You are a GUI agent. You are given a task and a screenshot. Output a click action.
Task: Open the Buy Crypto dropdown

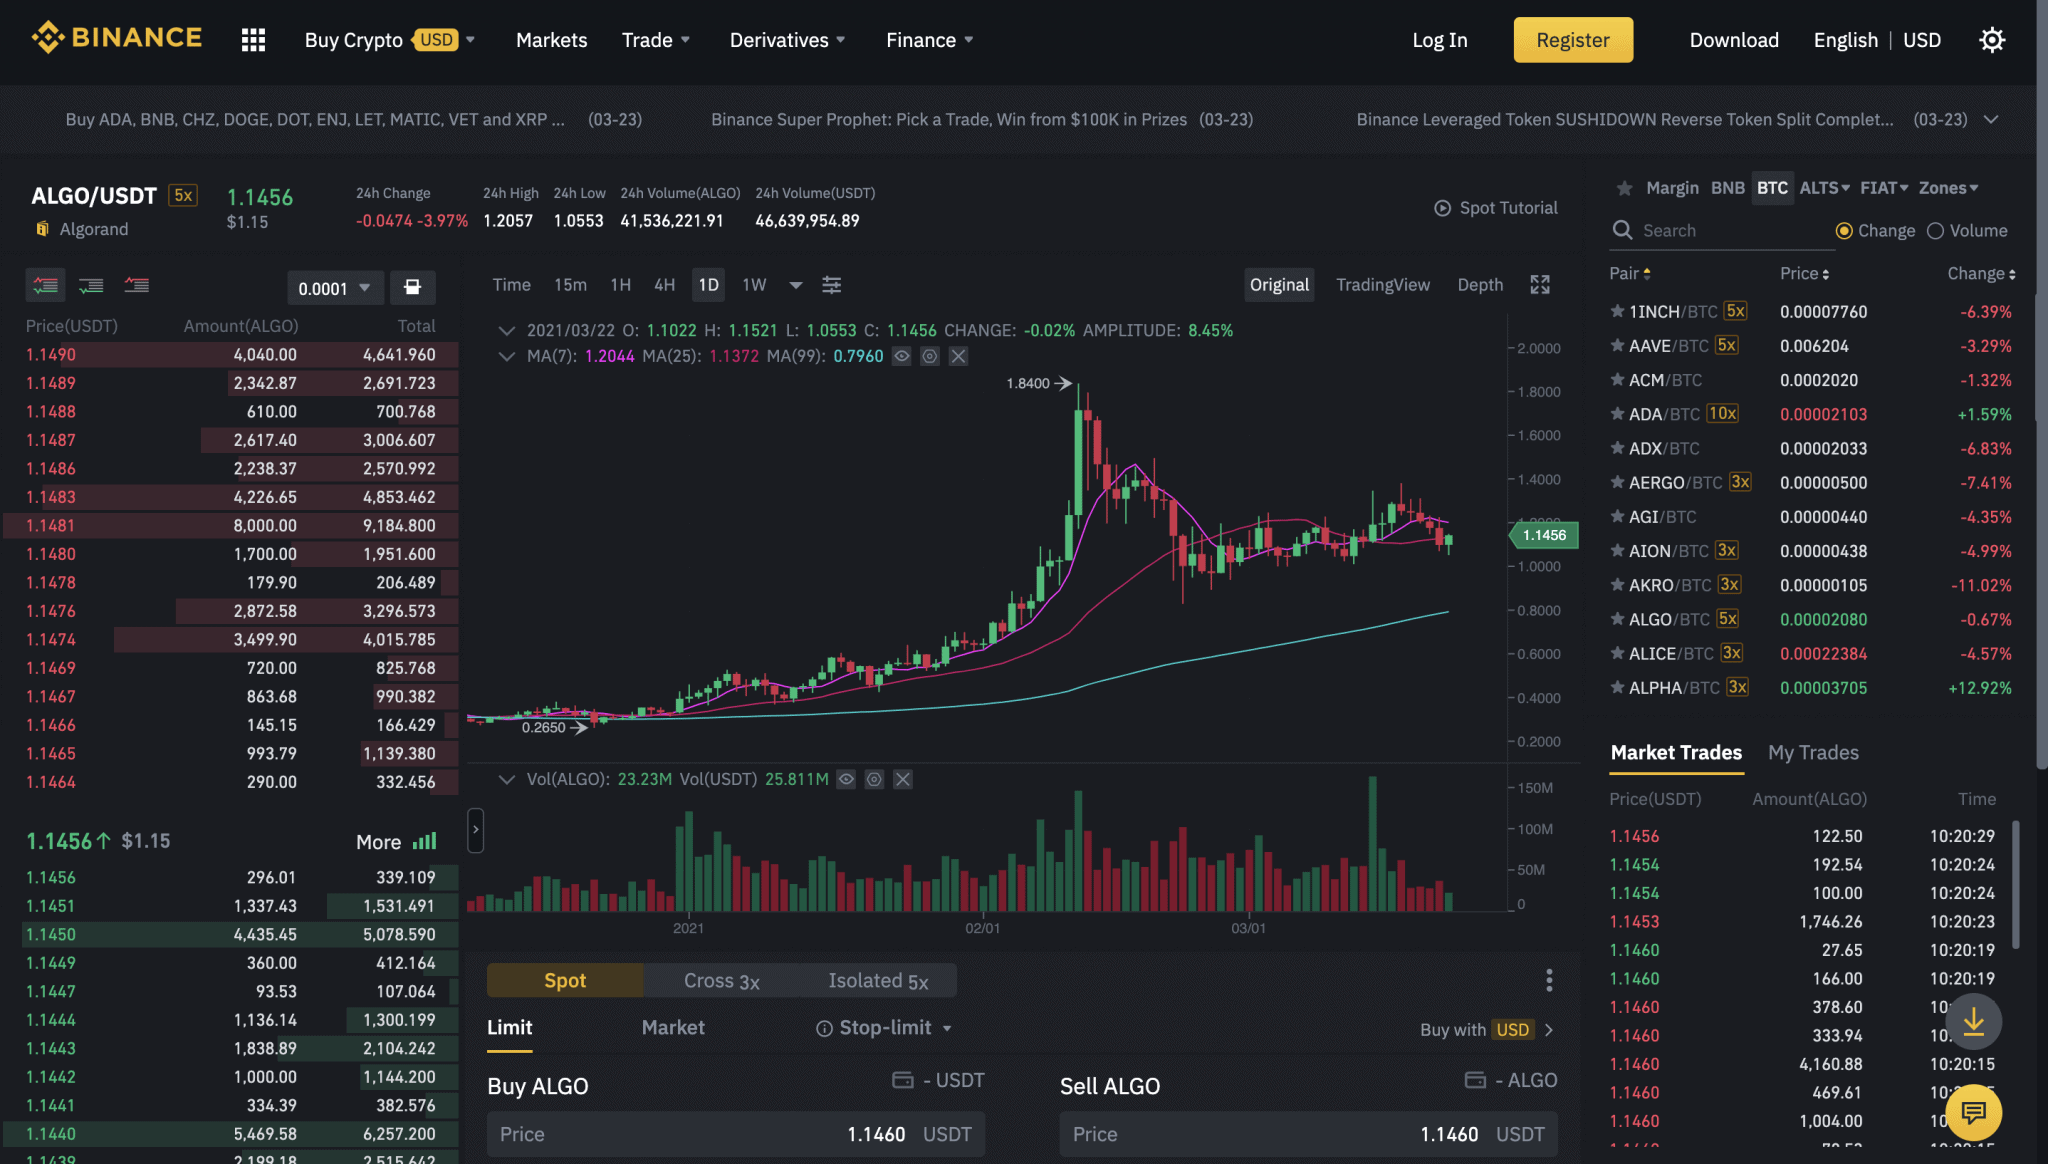pos(390,40)
